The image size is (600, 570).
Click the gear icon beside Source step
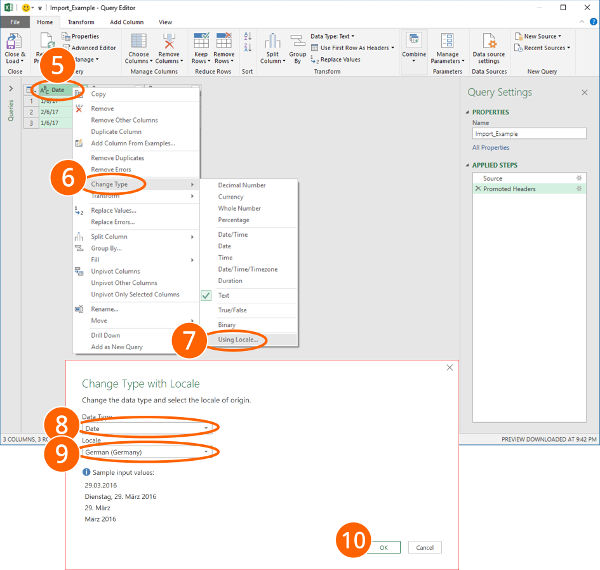pyautogui.click(x=579, y=178)
